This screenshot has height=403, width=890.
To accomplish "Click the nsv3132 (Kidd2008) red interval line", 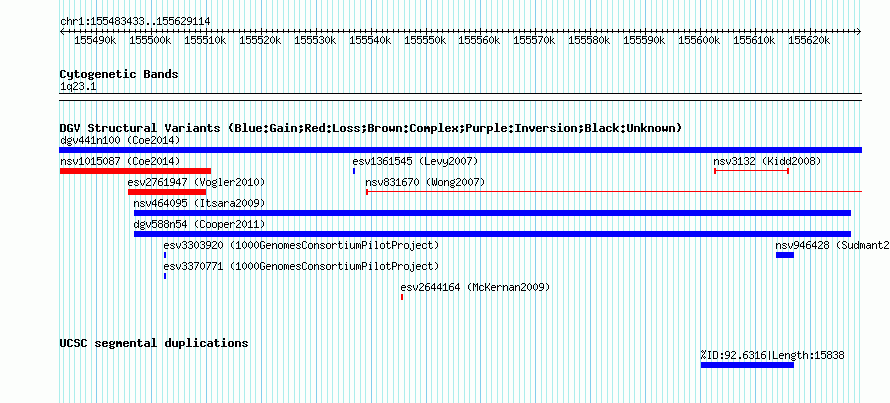I will tap(752, 171).
